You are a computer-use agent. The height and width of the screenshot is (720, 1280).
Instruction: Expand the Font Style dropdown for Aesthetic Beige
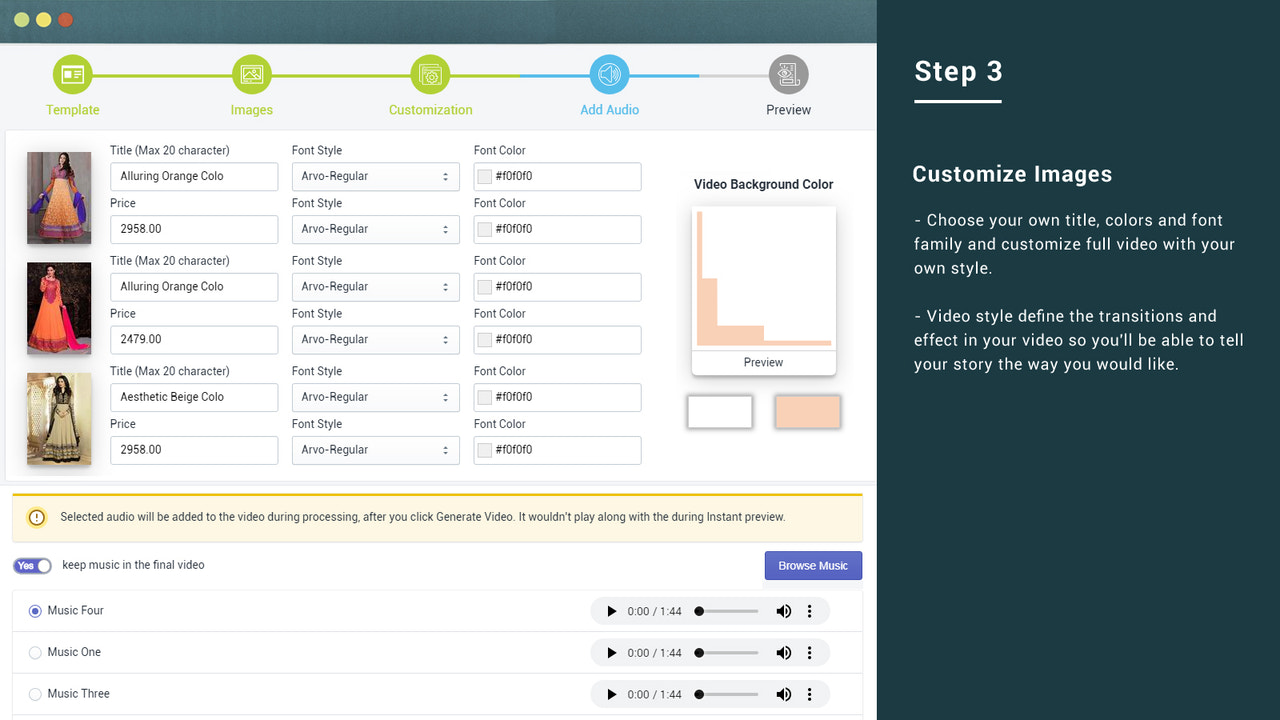tap(375, 397)
